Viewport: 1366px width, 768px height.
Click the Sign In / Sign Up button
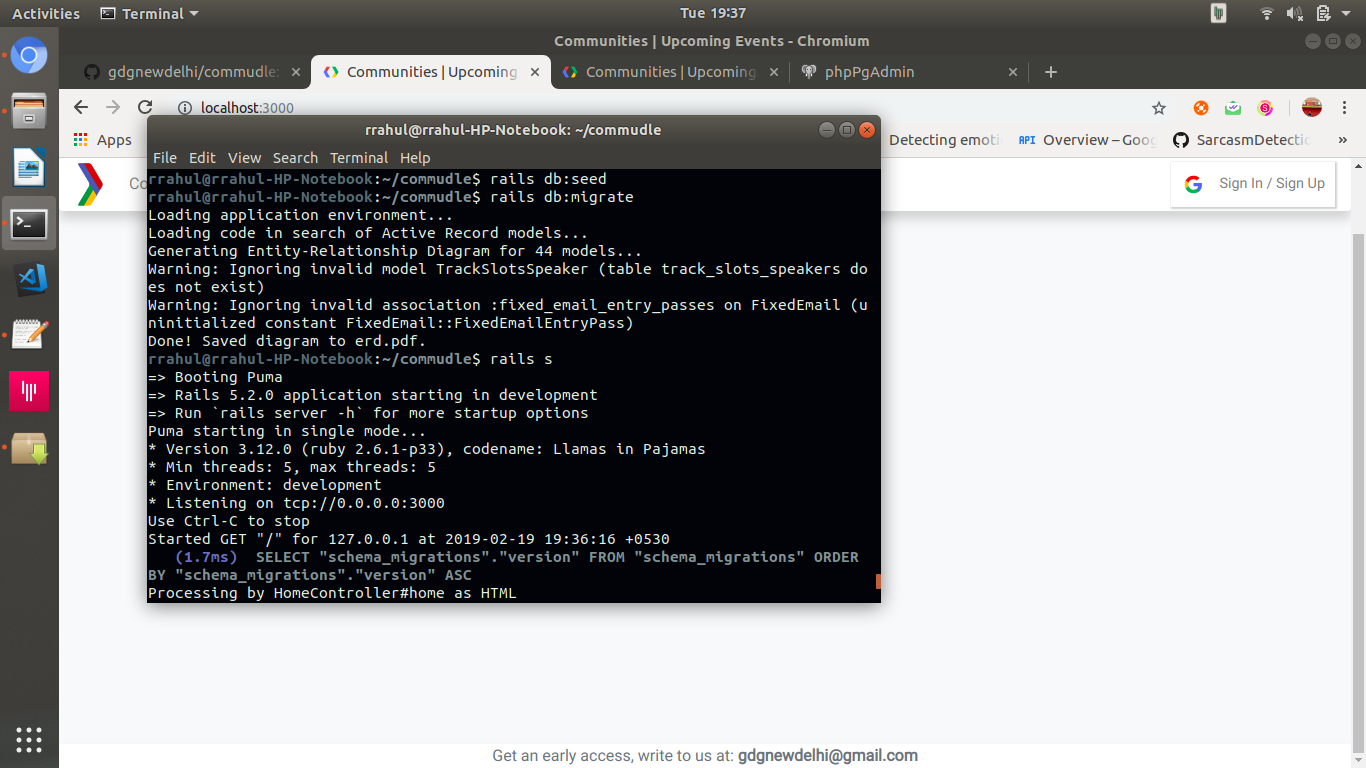click(1252, 184)
